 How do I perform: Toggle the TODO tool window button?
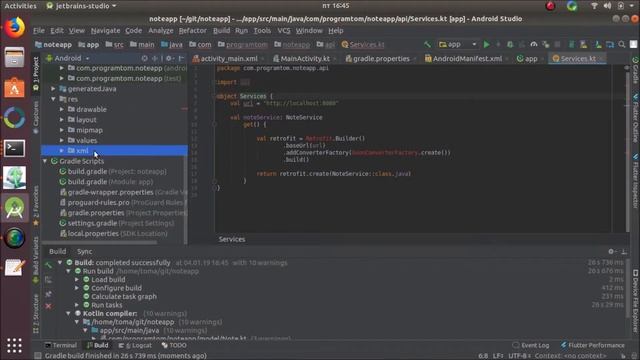174,345
